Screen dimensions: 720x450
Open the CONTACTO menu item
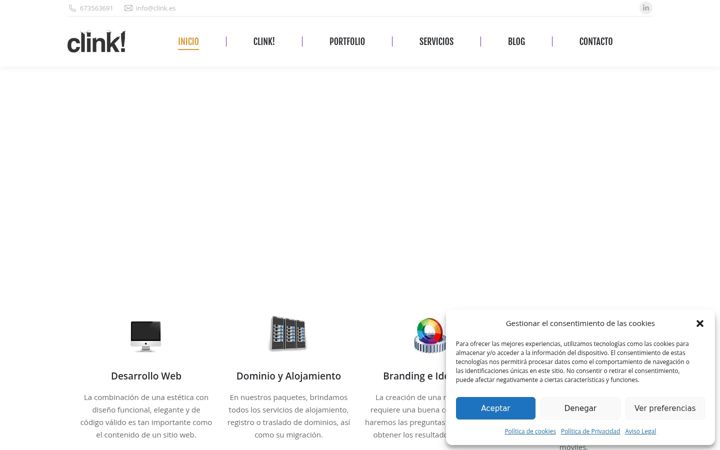coord(596,41)
